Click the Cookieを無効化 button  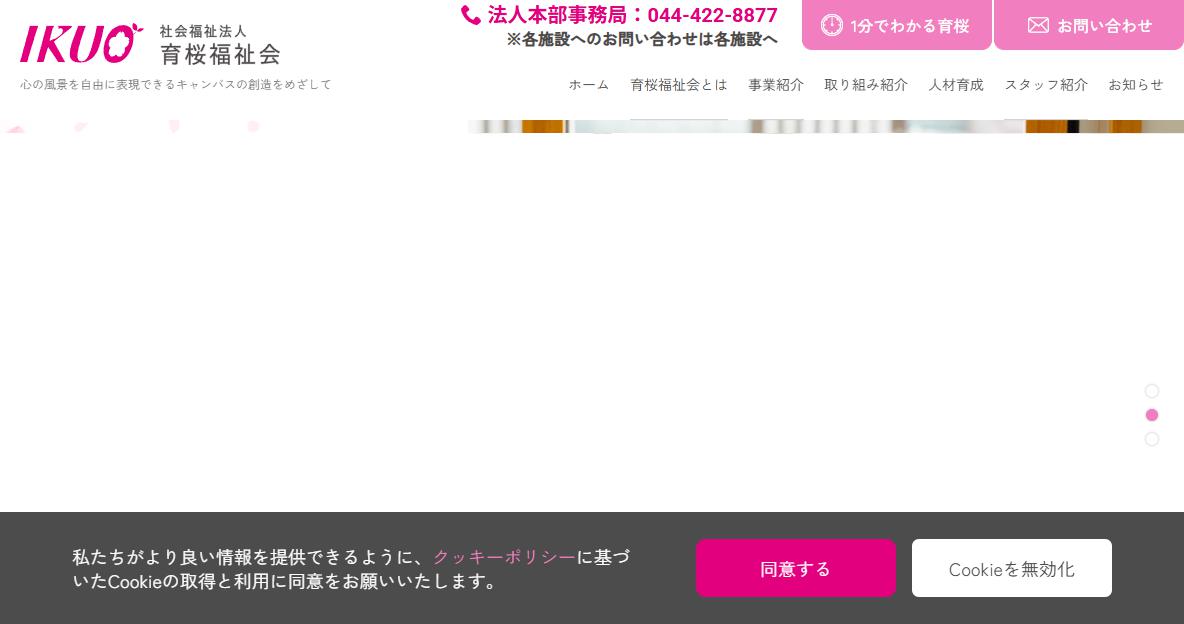(x=1011, y=568)
